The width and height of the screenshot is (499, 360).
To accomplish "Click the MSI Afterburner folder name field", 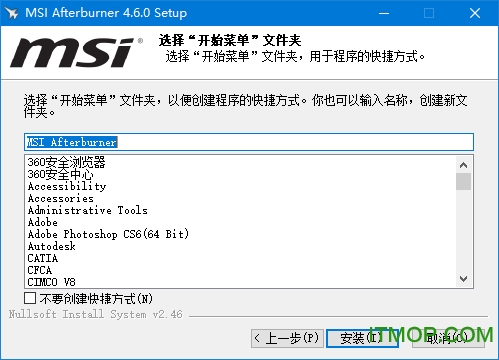I will [x=249, y=142].
